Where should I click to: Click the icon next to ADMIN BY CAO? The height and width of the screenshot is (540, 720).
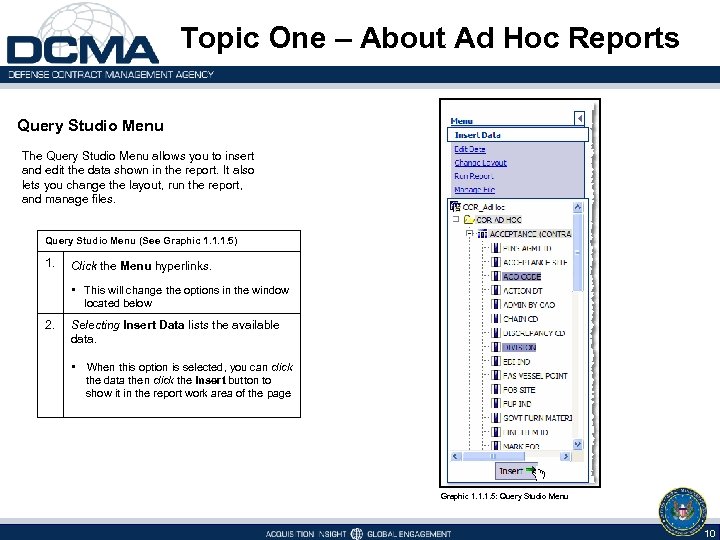click(x=496, y=304)
